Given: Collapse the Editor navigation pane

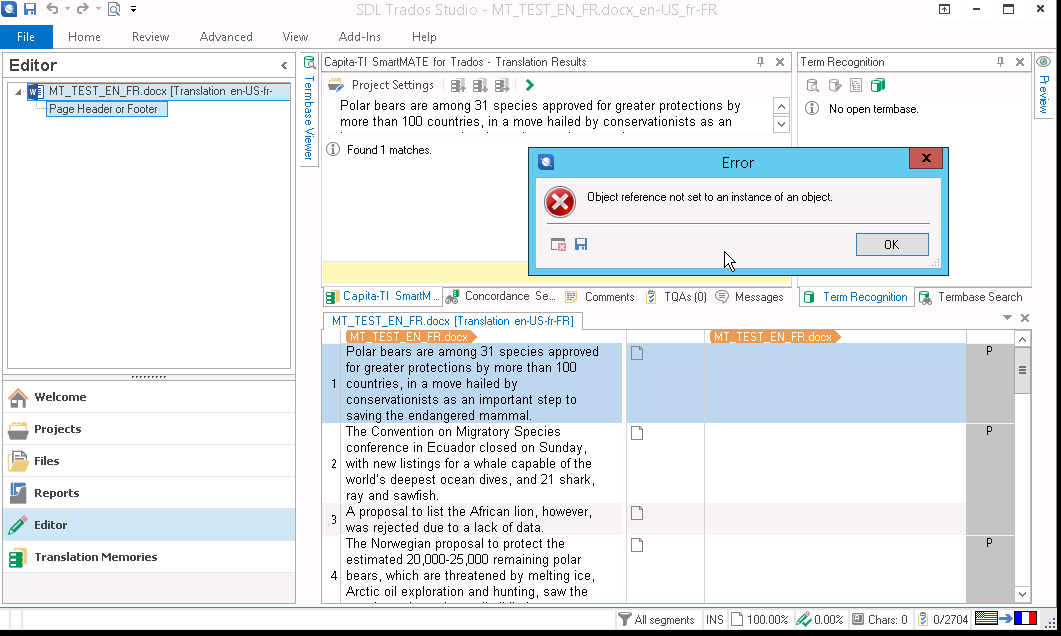Looking at the screenshot, I should coord(284,66).
